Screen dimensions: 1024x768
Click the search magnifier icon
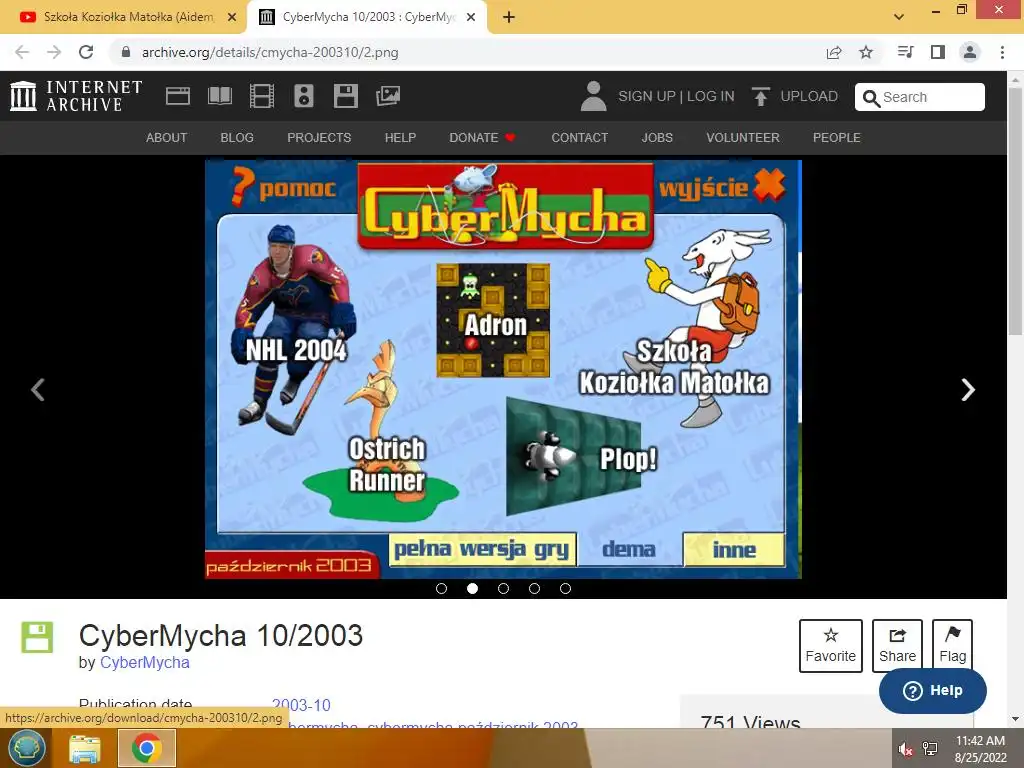coord(871,97)
